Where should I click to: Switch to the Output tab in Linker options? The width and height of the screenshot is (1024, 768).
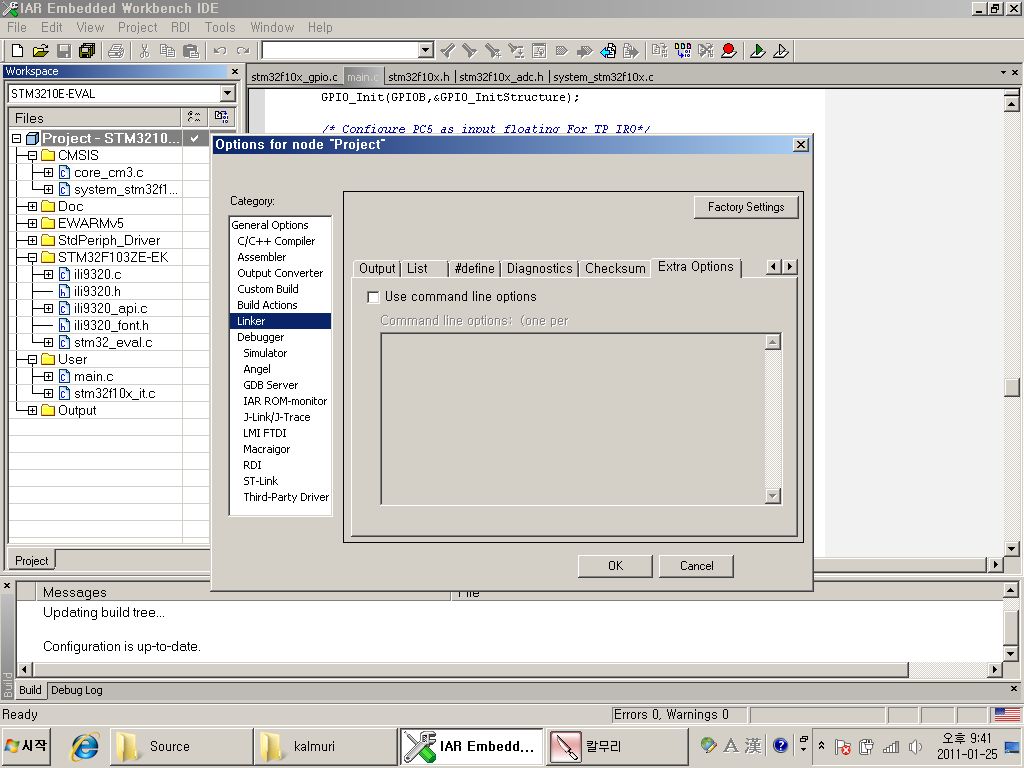pyautogui.click(x=377, y=268)
